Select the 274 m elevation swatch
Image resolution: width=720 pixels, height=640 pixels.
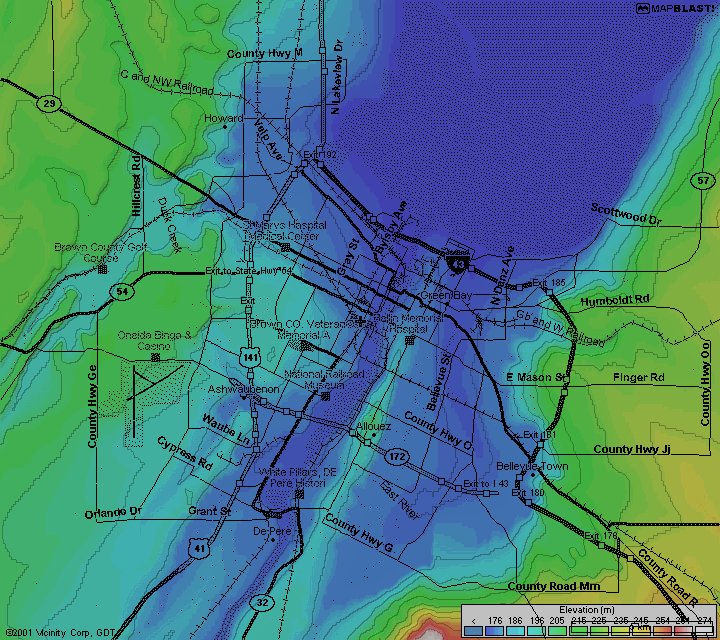click(x=704, y=631)
